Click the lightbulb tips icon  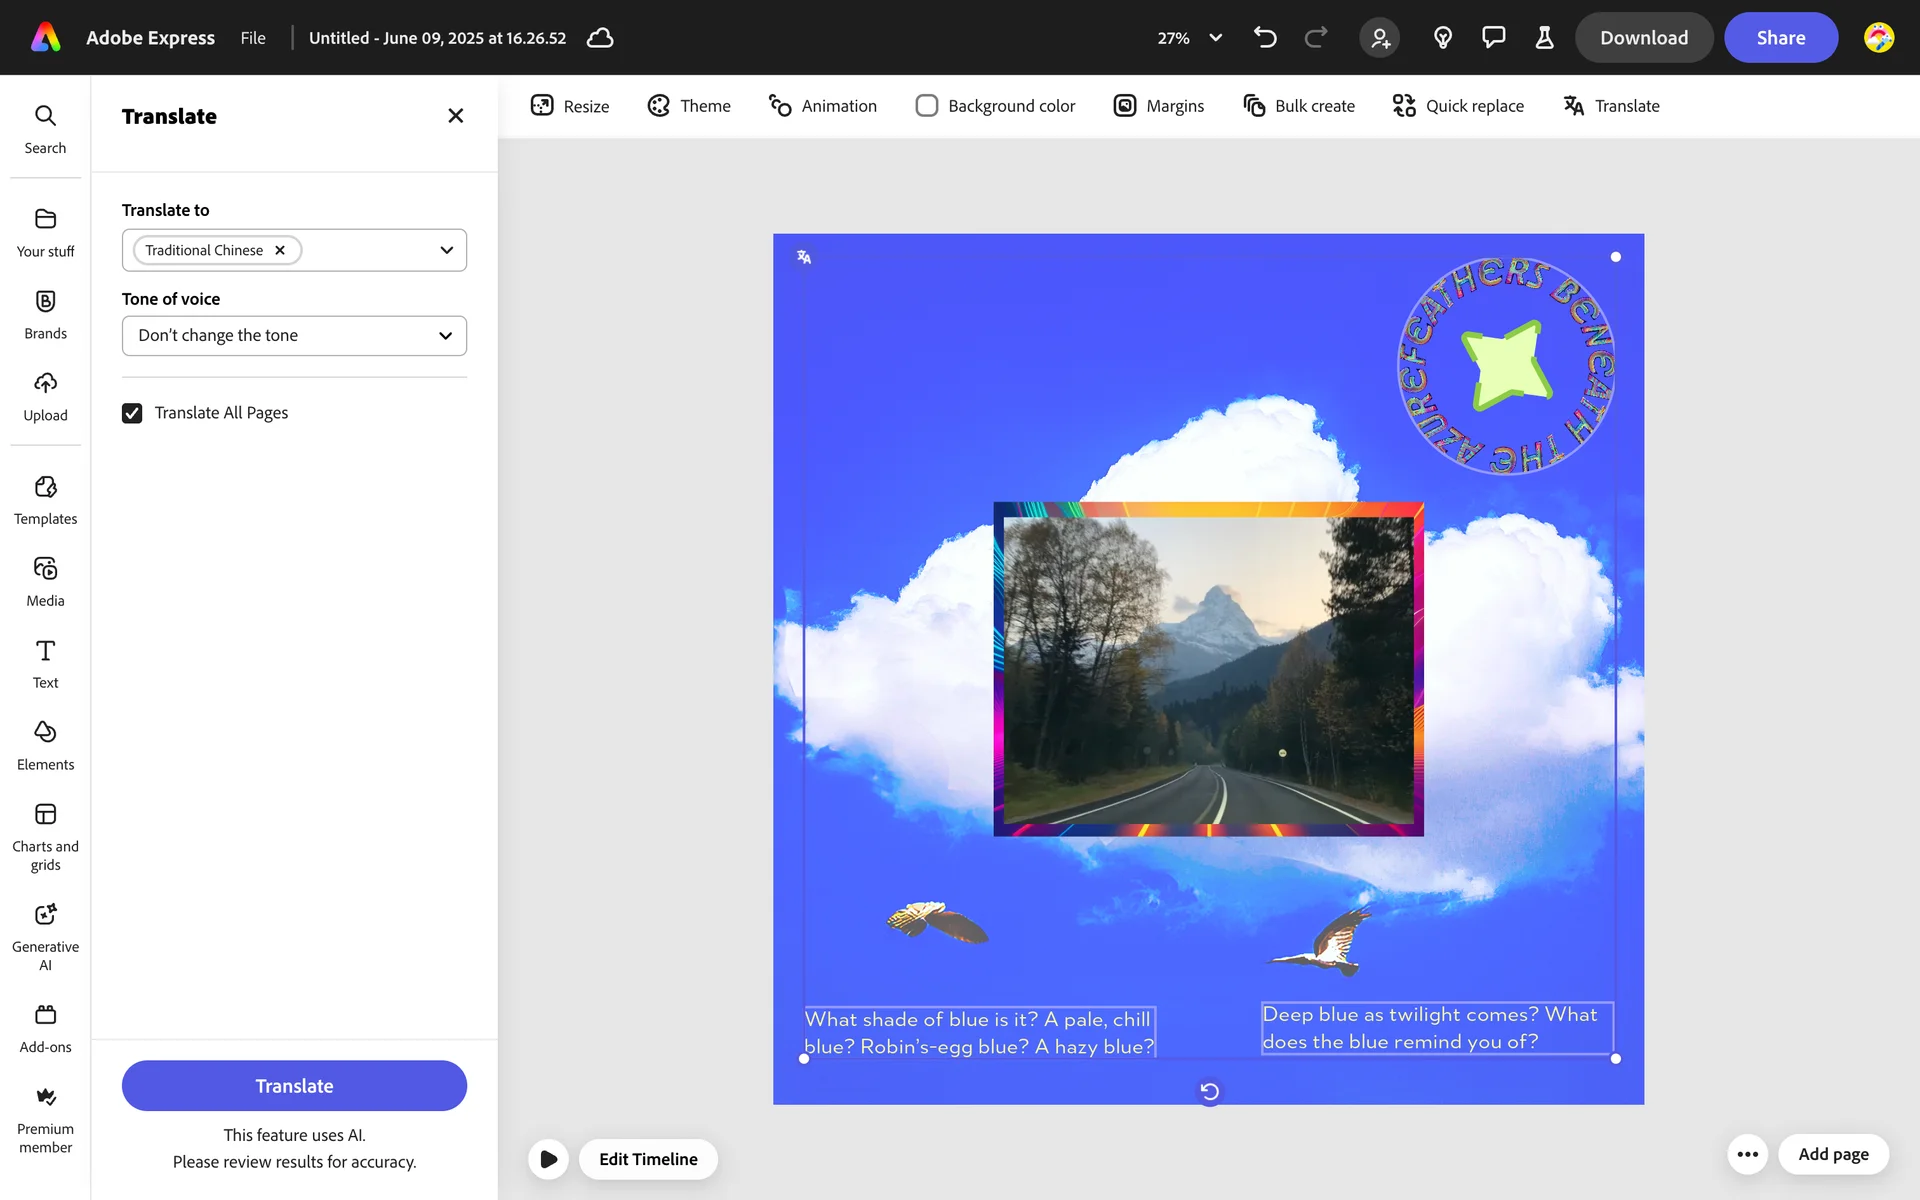pyautogui.click(x=1442, y=38)
